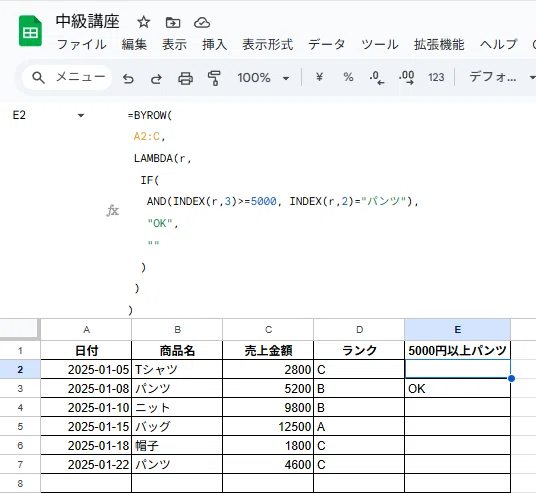Star the 中級講座 document
Viewport: 536px width, 493px height.
coord(144,23)
